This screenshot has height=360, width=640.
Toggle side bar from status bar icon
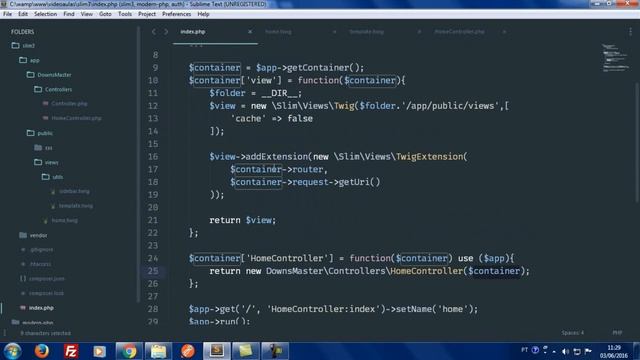[x=5, y=333]
